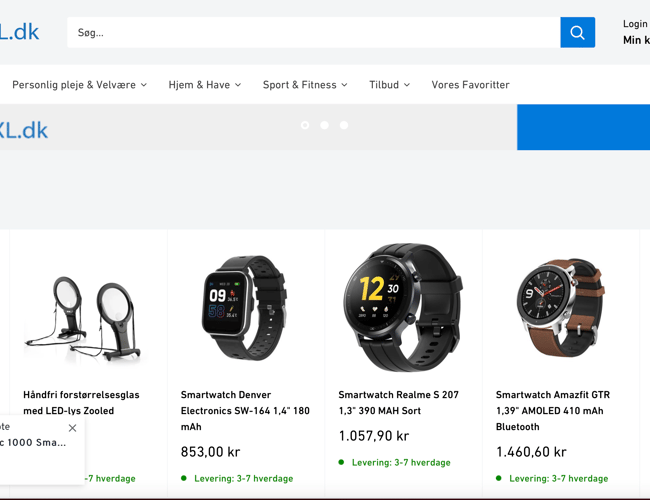Focus the Søg... search field

coord(314,32)
